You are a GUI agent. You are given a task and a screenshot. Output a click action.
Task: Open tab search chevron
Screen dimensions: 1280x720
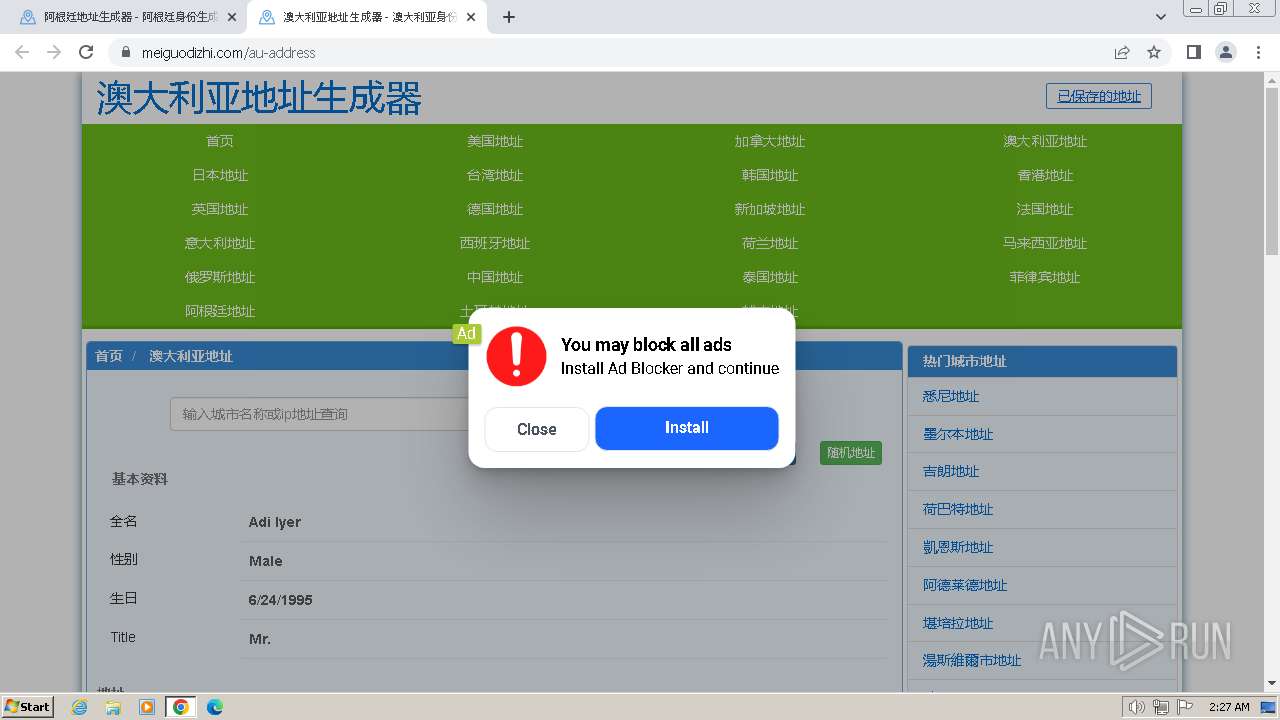click(x=1161, y=17)
